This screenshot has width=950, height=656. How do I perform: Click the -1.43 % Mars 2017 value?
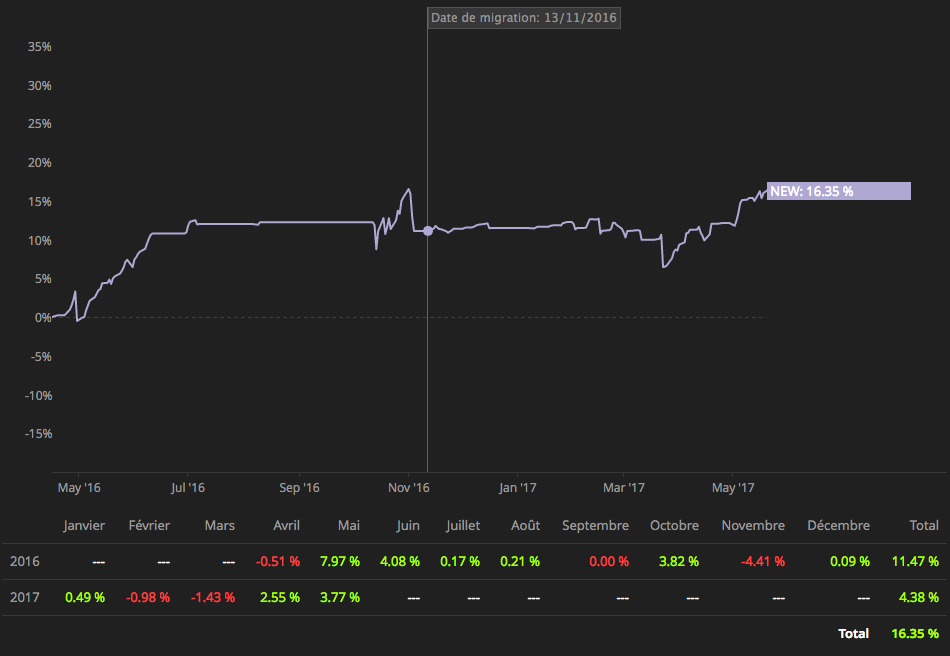213,597
